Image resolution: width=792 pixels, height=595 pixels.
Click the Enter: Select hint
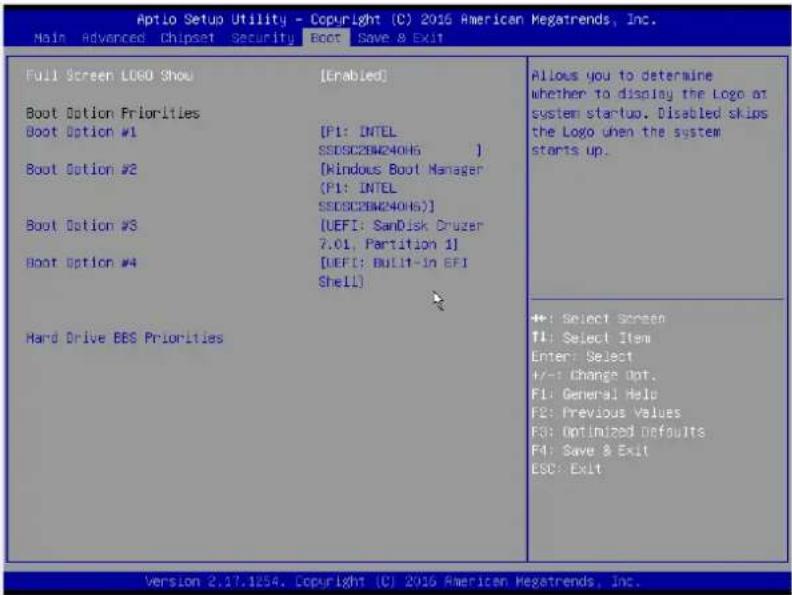[581, 357]
